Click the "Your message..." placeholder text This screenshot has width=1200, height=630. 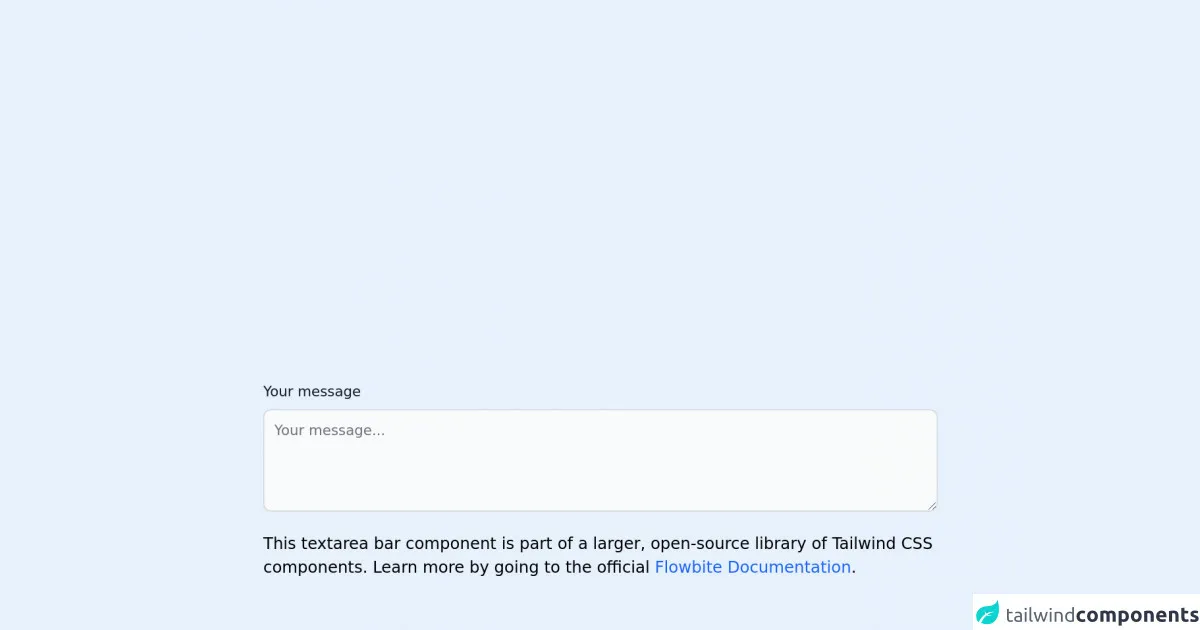pos(329,430)
